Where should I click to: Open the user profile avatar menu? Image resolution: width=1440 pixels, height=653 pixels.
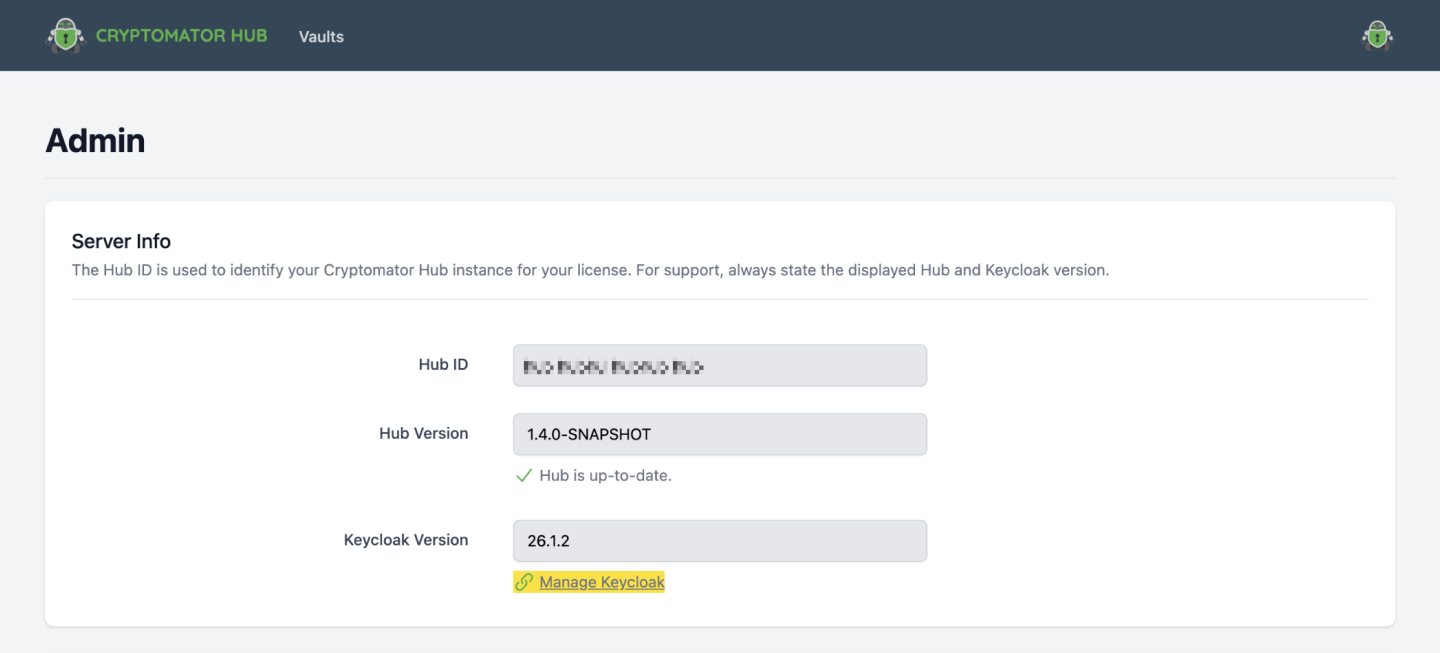tap(1377, 36)
